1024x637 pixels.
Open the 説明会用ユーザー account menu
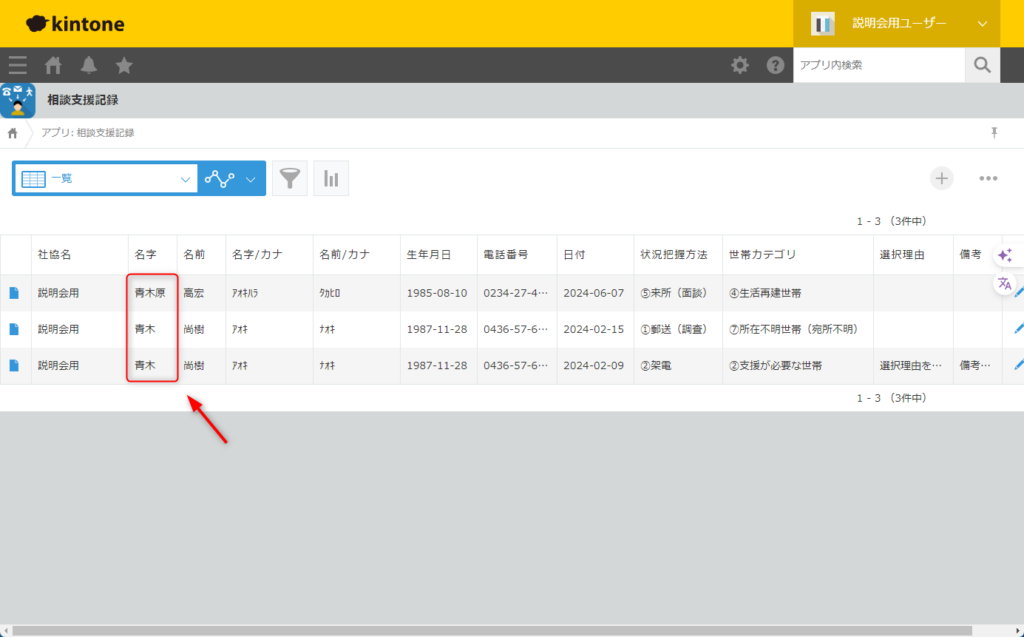click(898, 23)
